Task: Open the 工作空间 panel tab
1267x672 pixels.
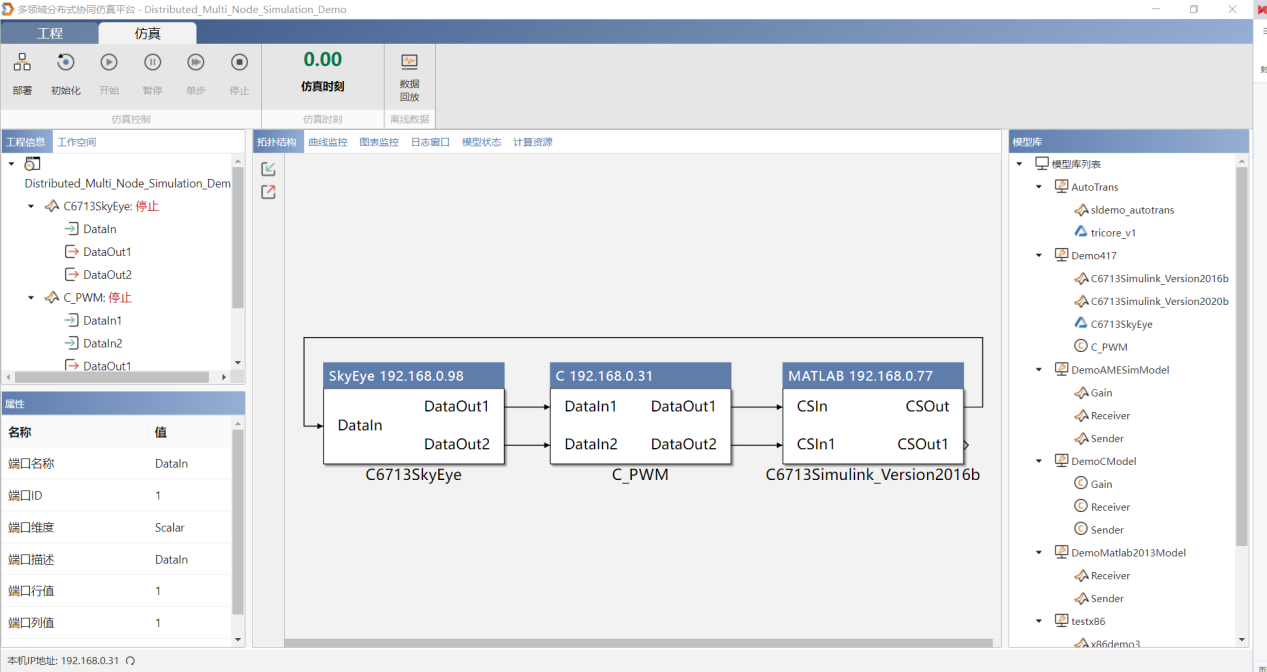Action: click(x=77, y=142)
